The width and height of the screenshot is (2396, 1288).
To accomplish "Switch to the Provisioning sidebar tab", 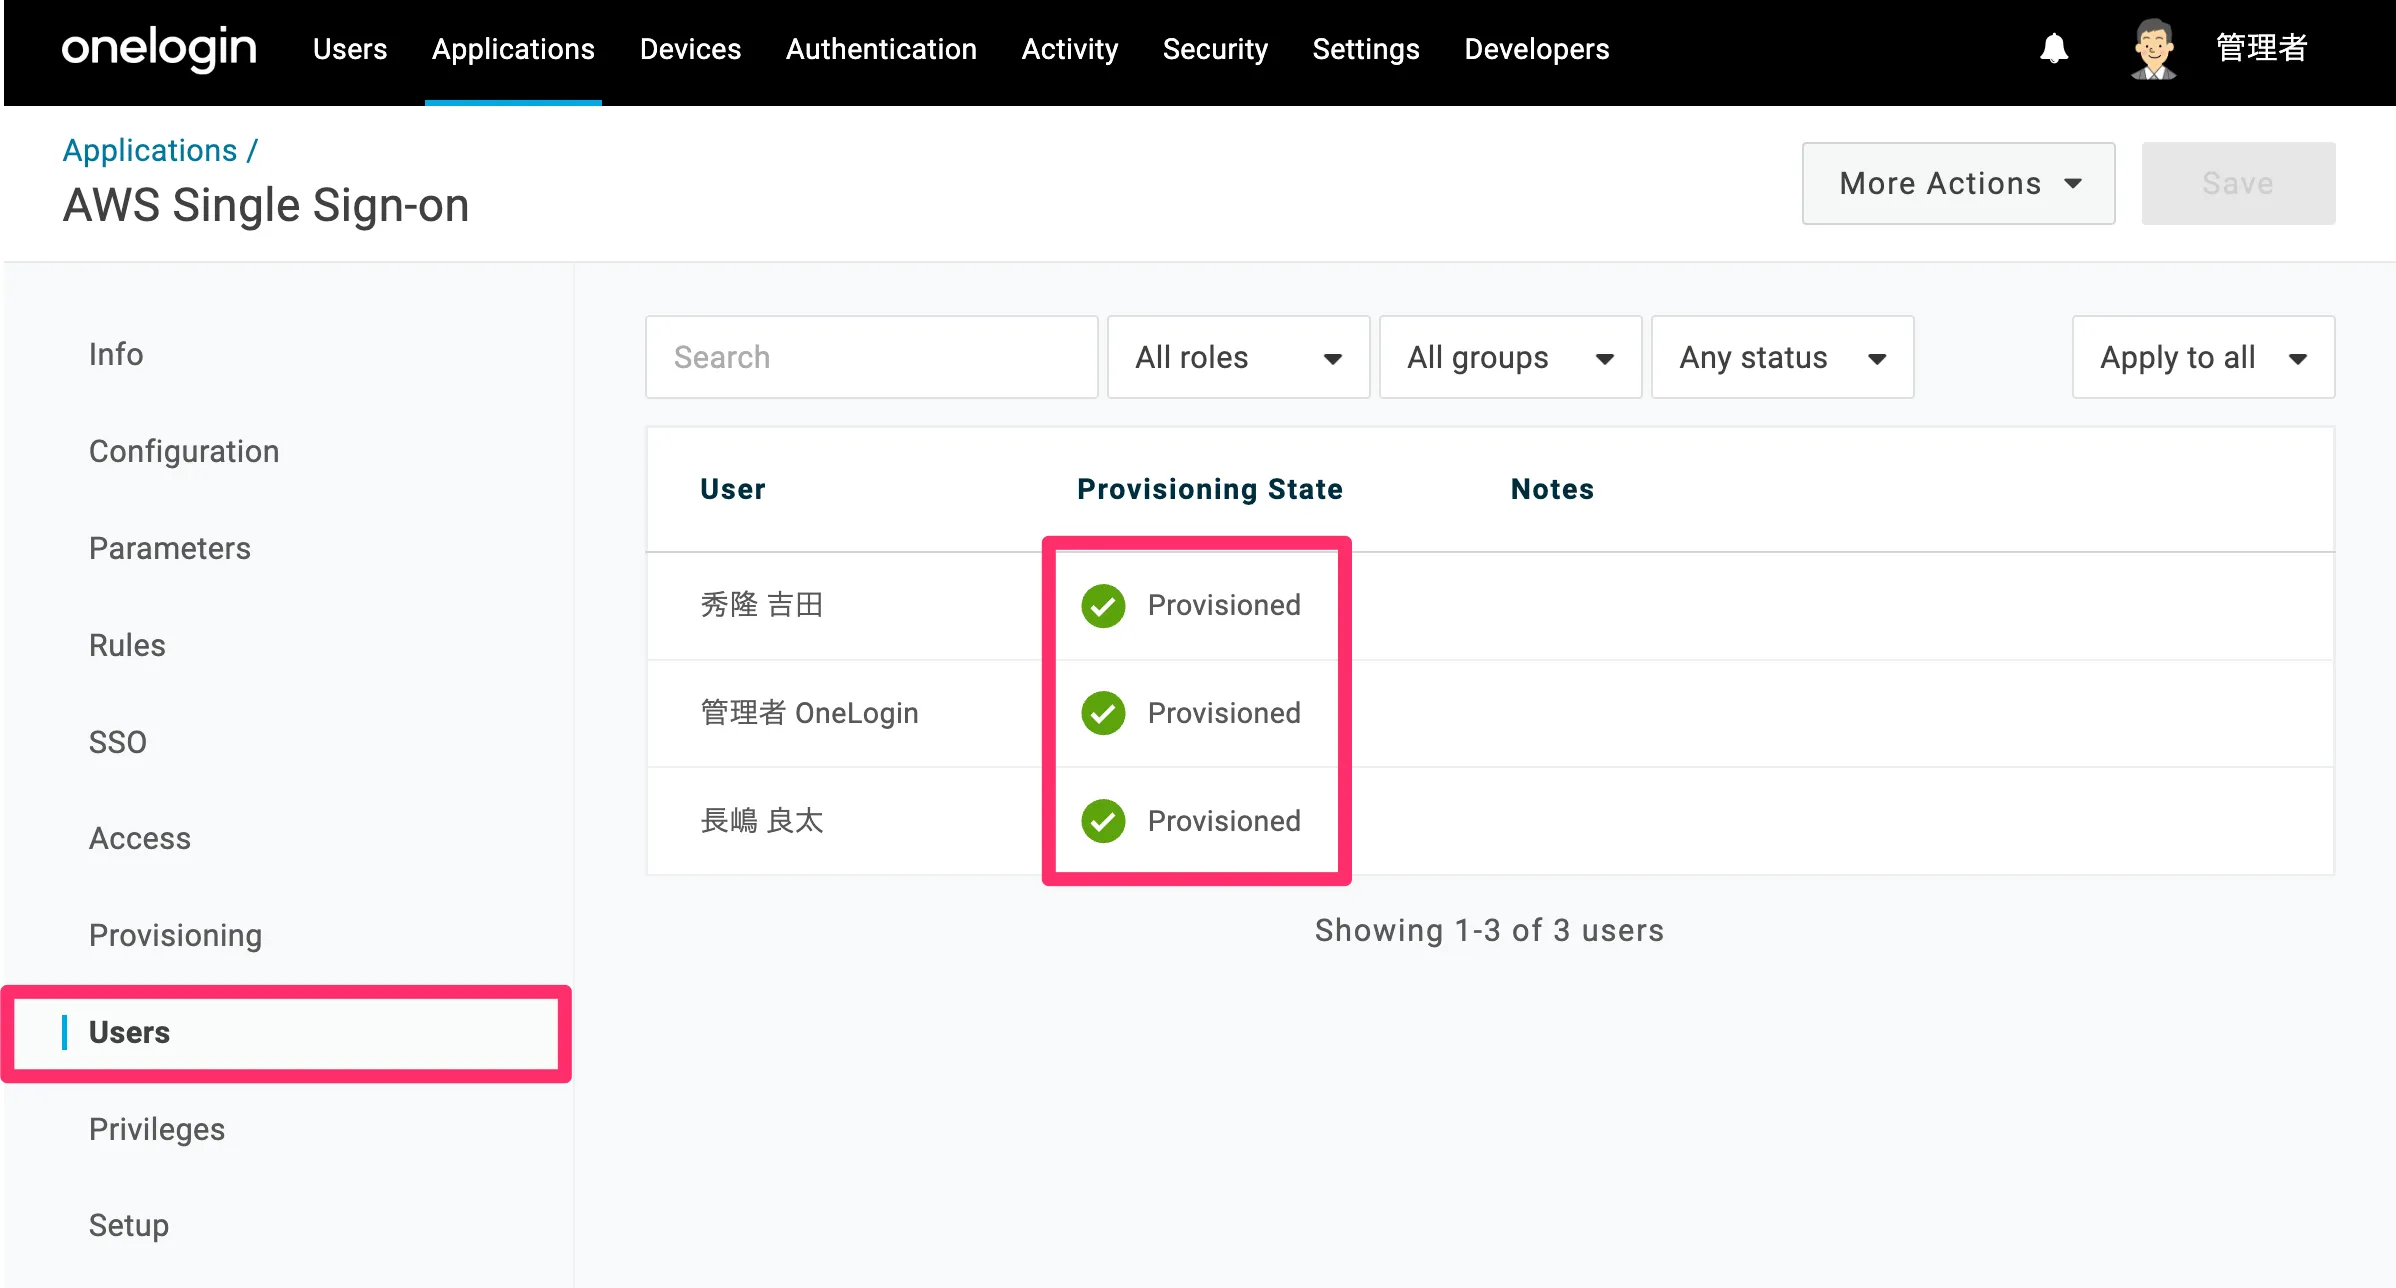I will [x=175, y=935].
